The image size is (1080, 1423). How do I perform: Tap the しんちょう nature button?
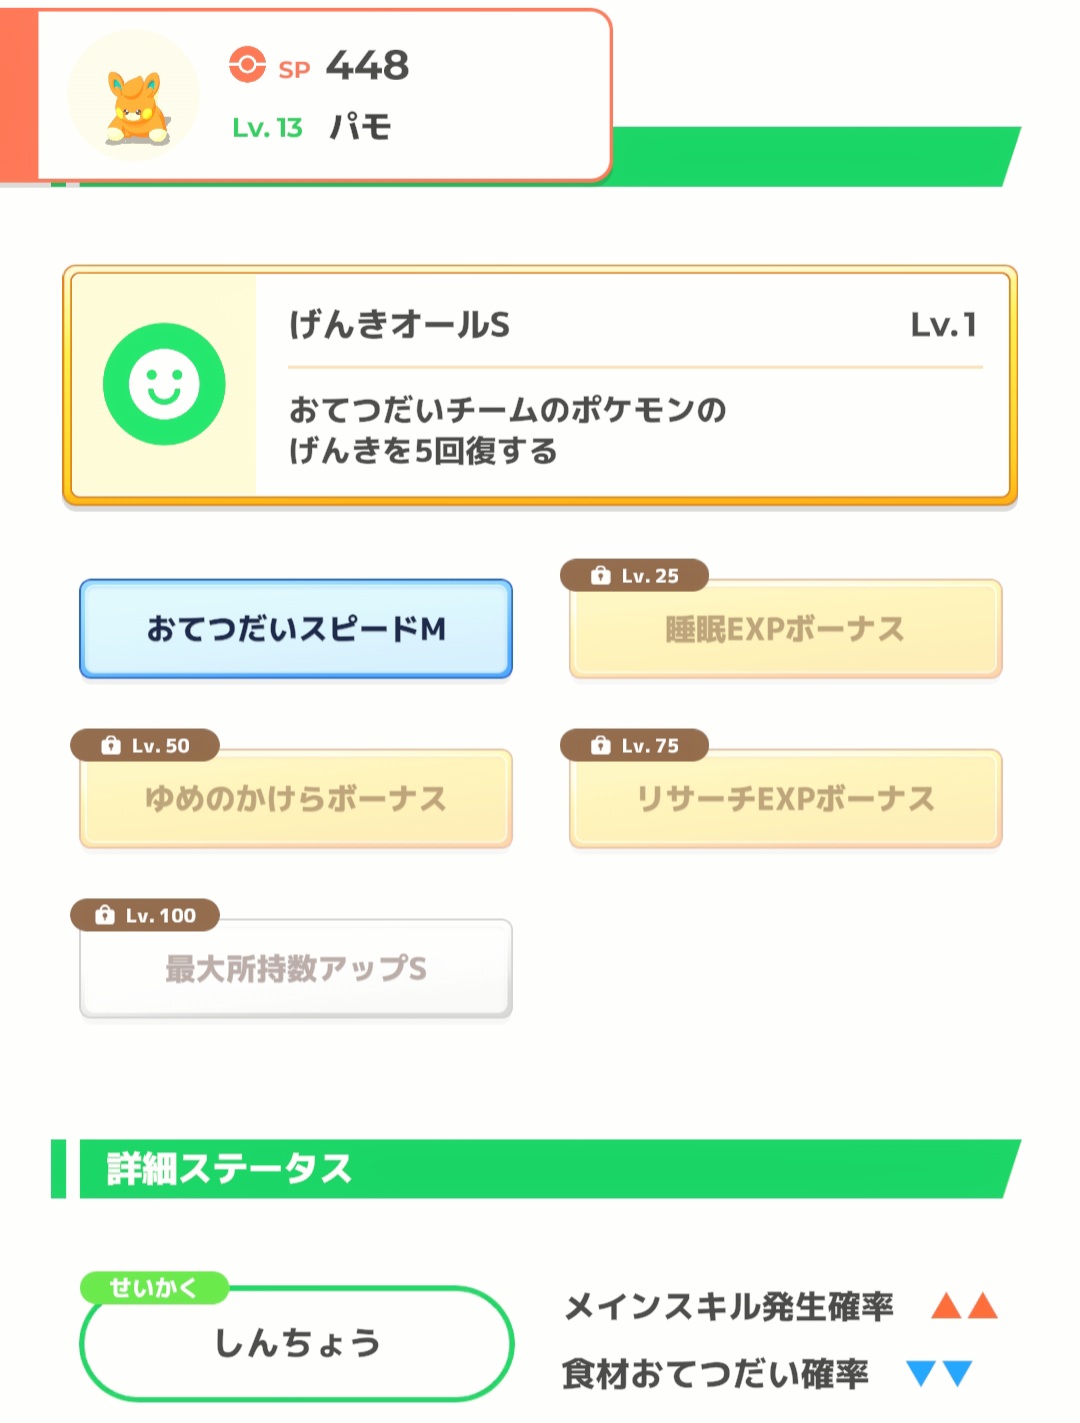[296, 1343]
